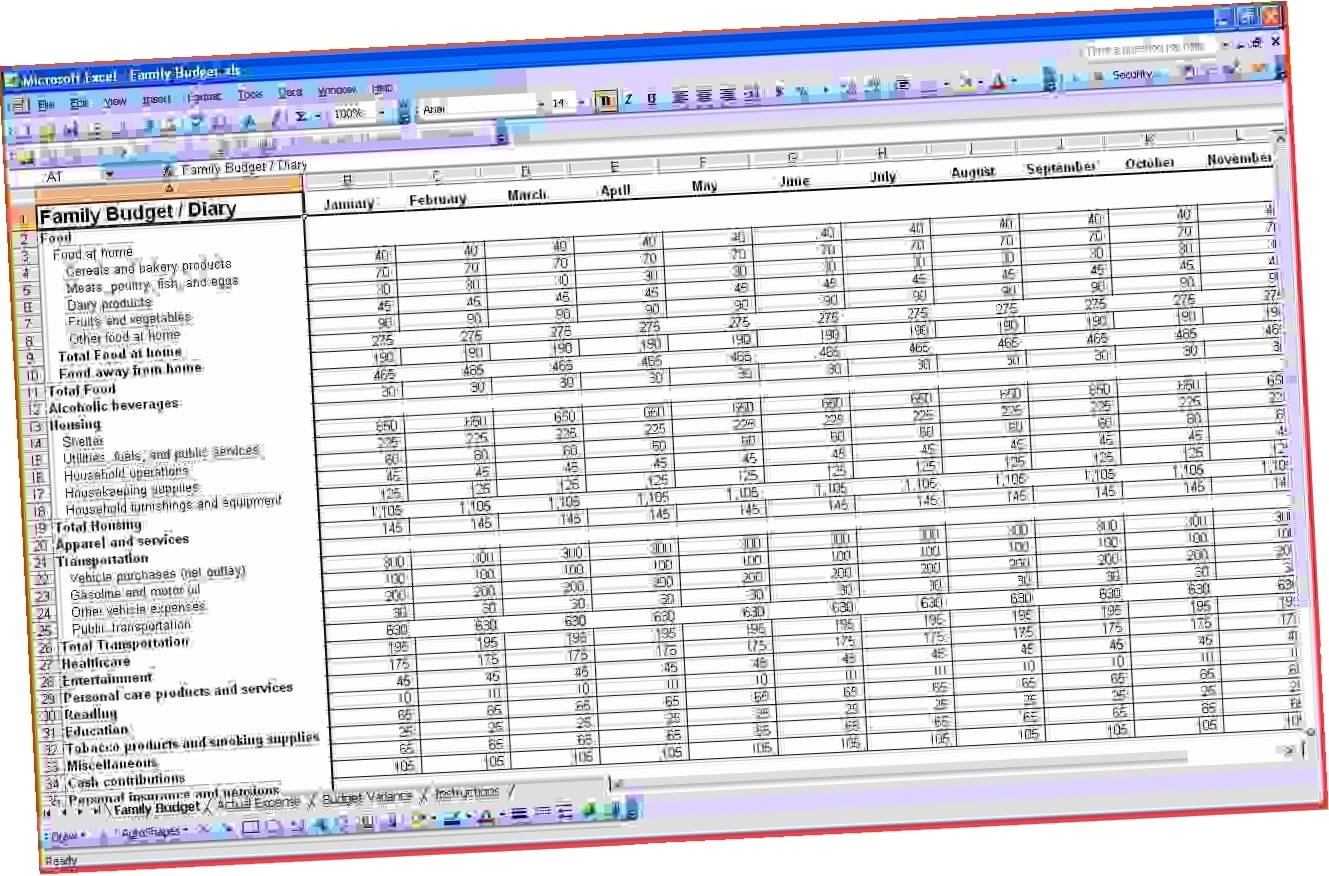The width and height of the screenshot is (1329, 876).
Task: Toggle italic formatting
Action: (x=627, y=100)
